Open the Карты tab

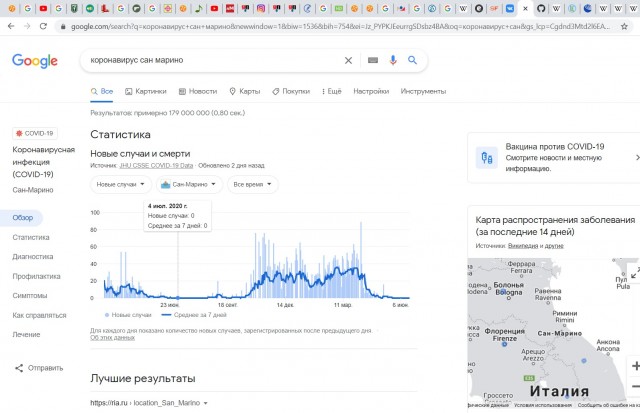click(x=244, y=91)
